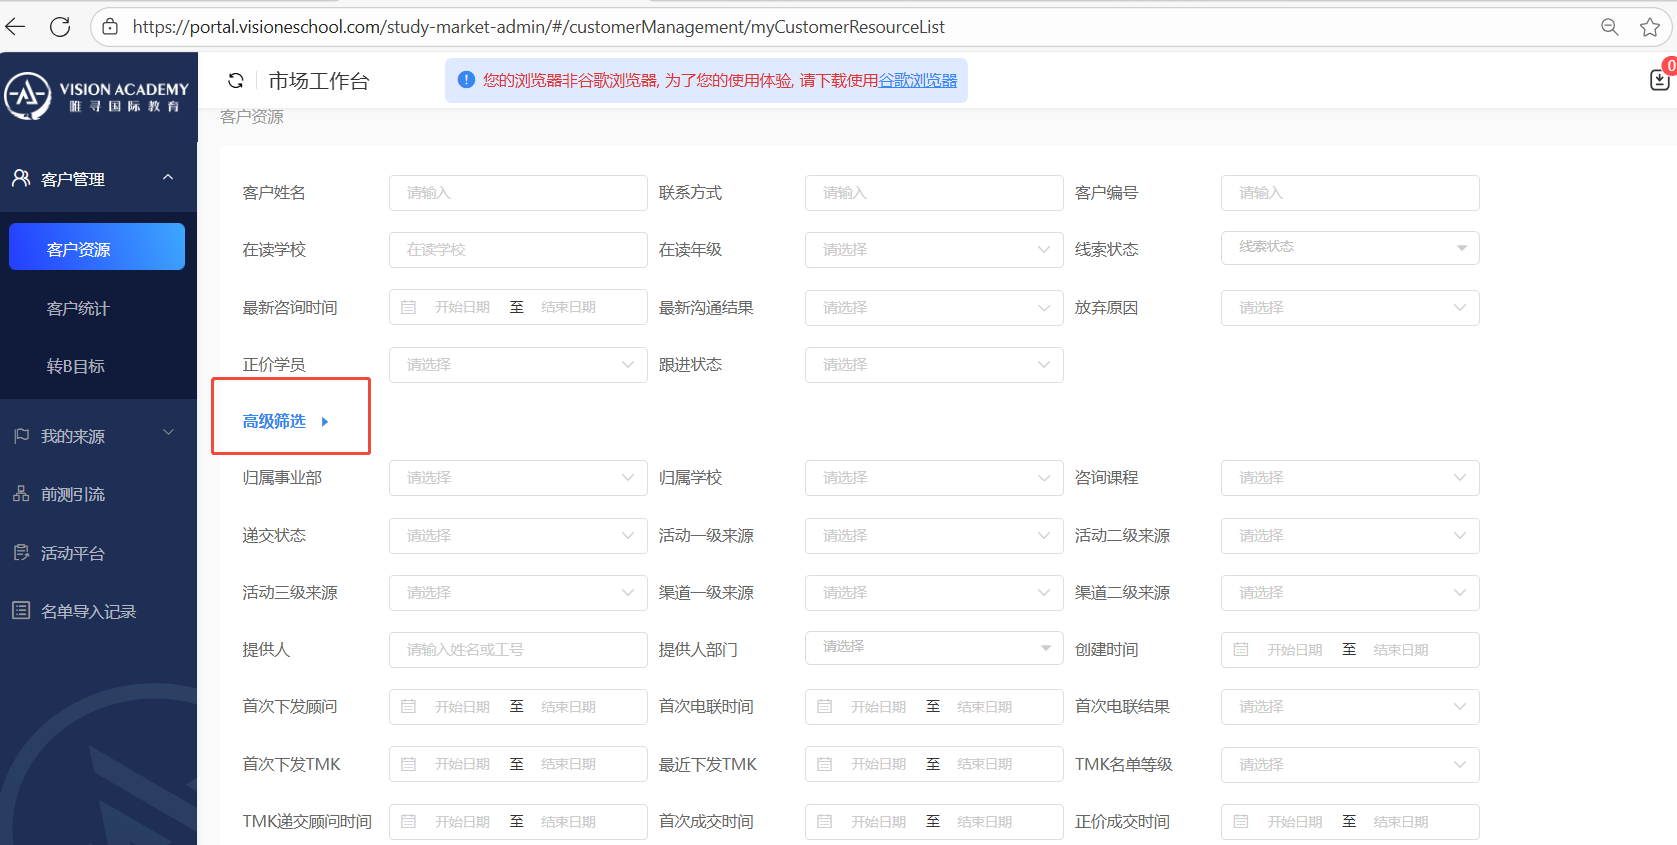Click the Vision Academy logo
The width and height of the screenshot is (1677, 845).
coord(96,96)
